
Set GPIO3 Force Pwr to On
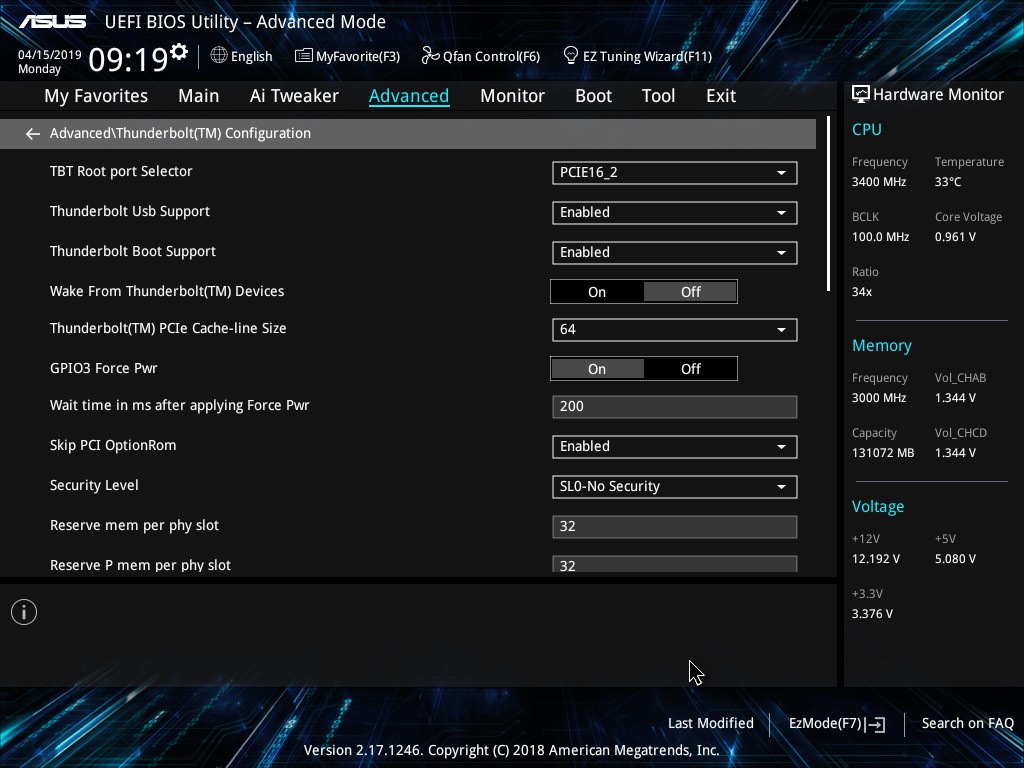tap(597, 369)
